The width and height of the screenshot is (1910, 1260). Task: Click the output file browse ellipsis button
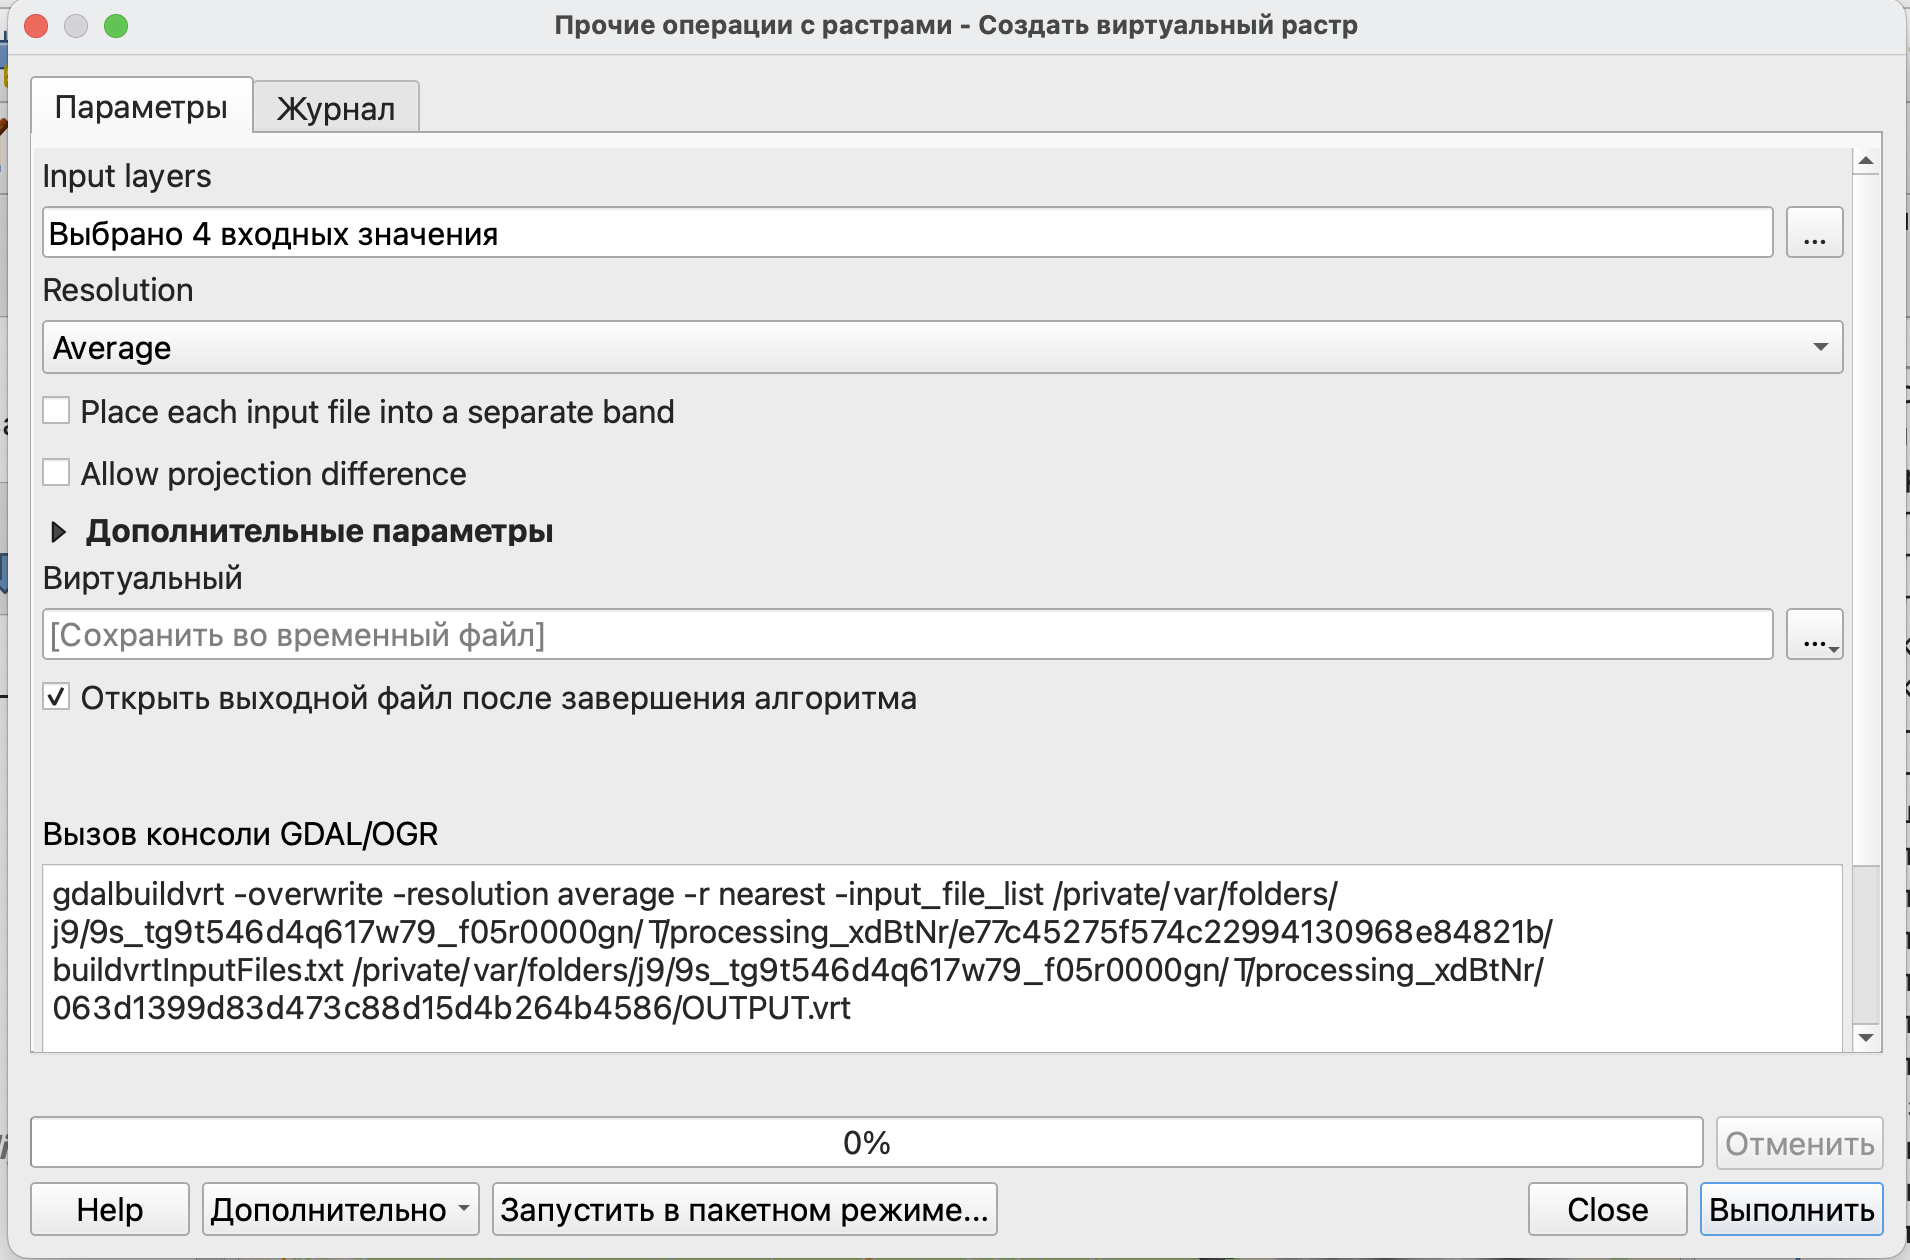click(x=1814, y=635)
